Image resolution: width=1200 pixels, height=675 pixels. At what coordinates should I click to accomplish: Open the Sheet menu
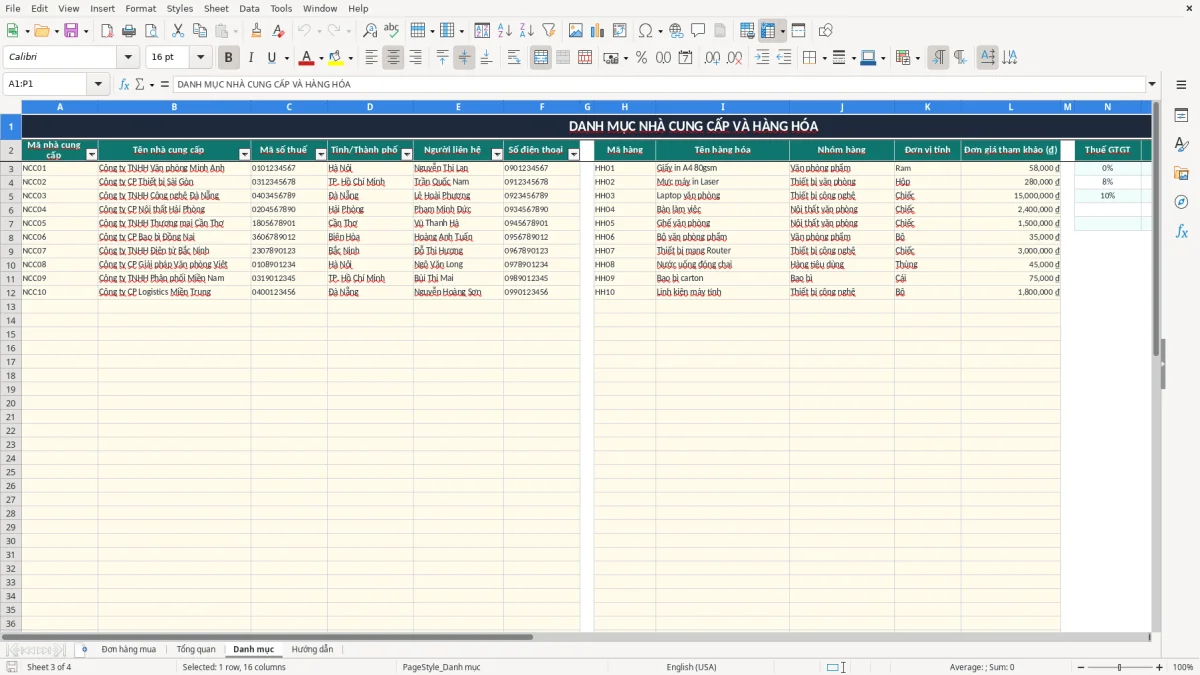coord(216,8)
